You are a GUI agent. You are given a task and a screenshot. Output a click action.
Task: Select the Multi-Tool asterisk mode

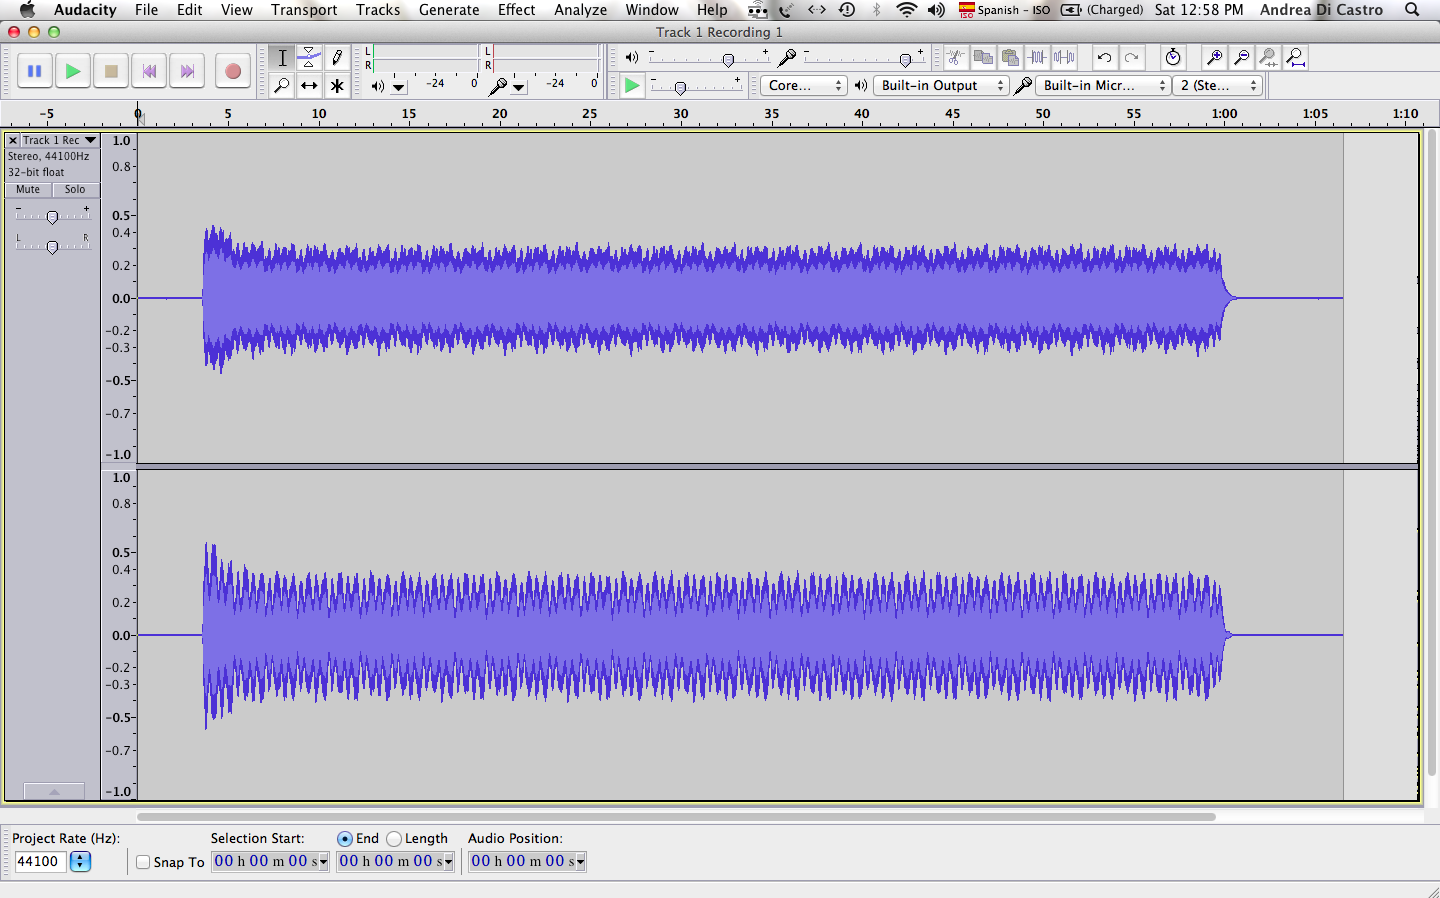tap(337, 86)
